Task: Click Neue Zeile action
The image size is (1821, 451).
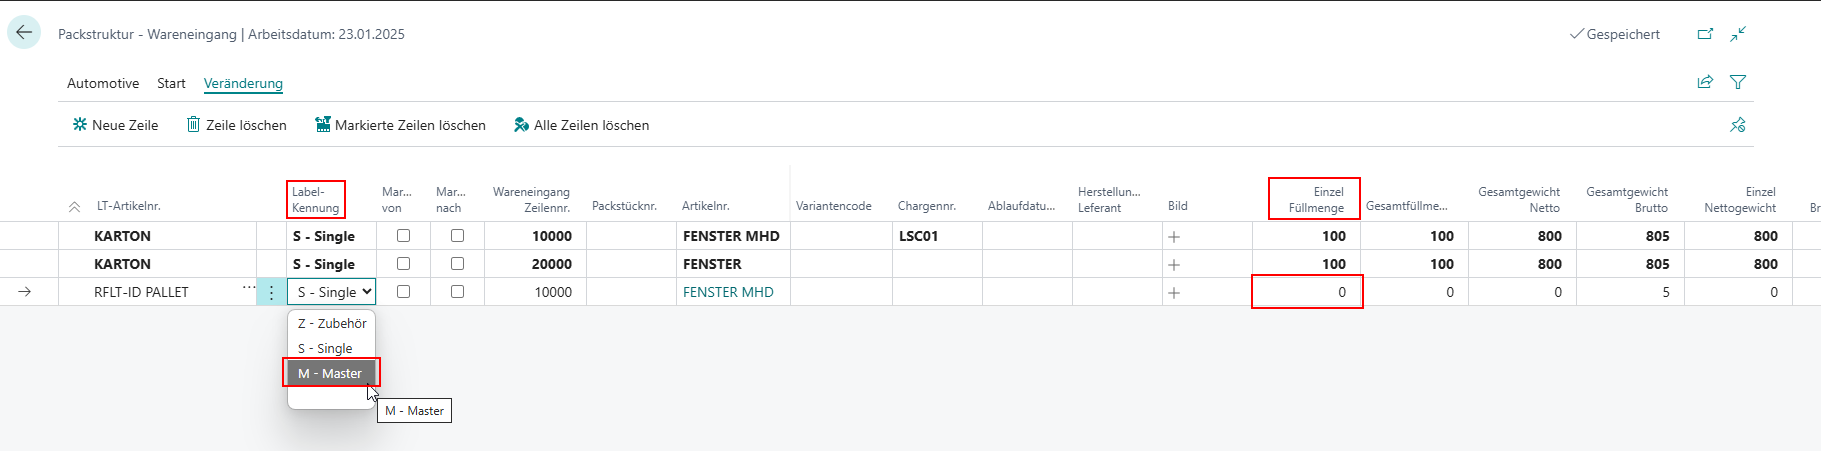Action: coord(115,125)
